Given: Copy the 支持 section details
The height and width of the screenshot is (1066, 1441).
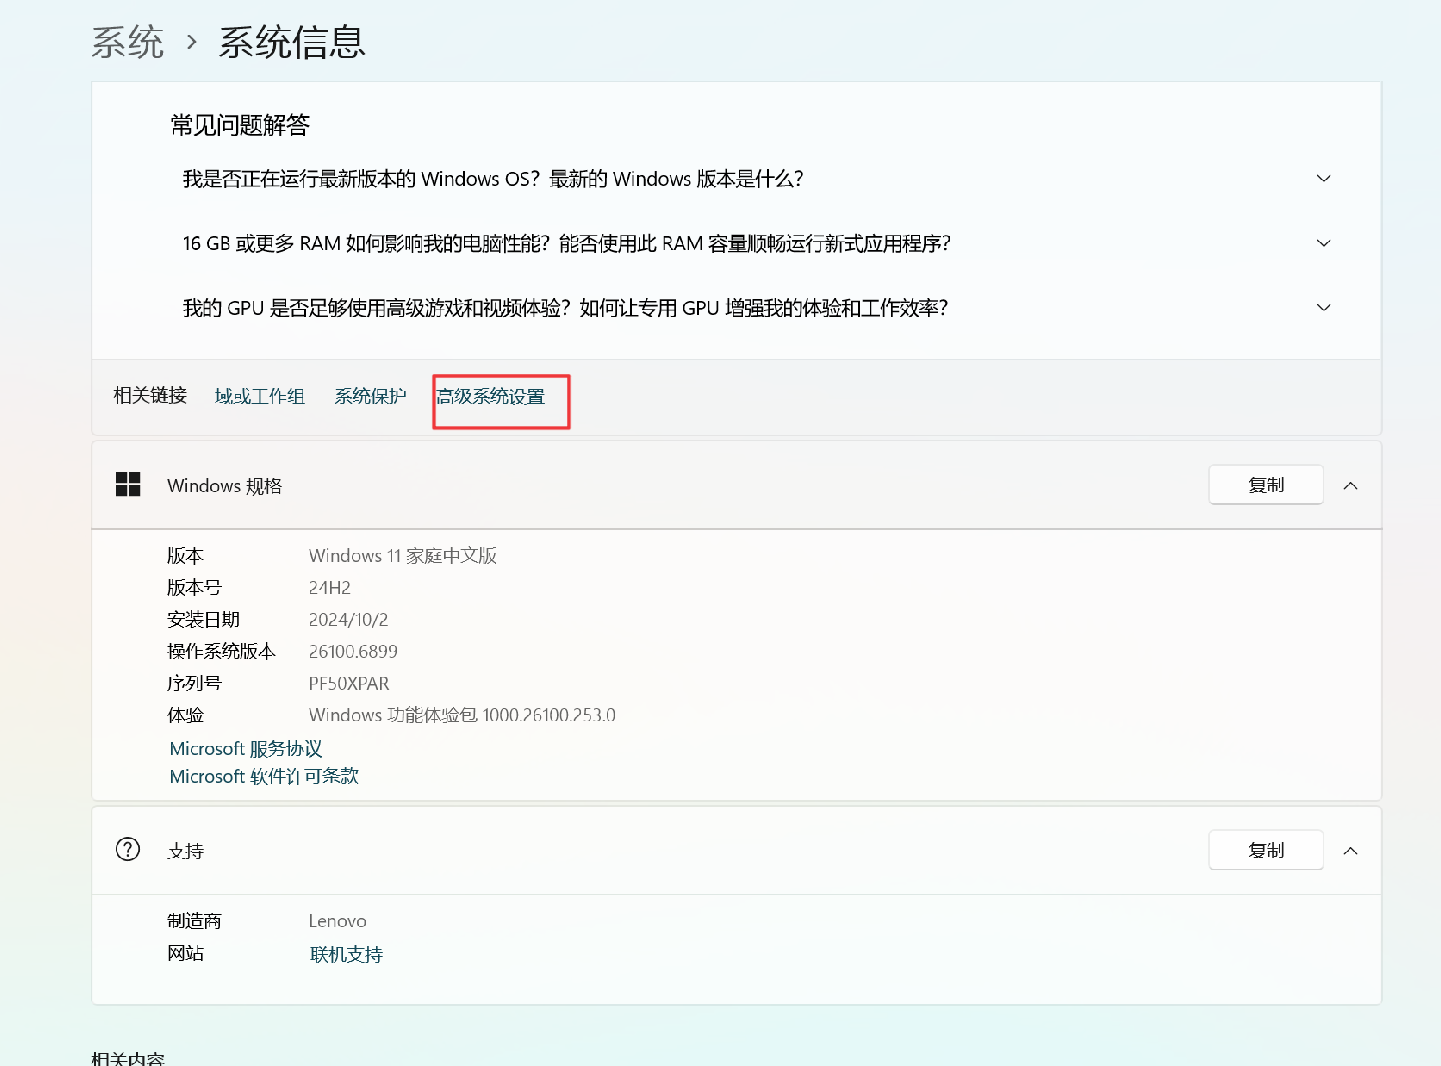Looking at the screenshot, I should (1266, 850).
